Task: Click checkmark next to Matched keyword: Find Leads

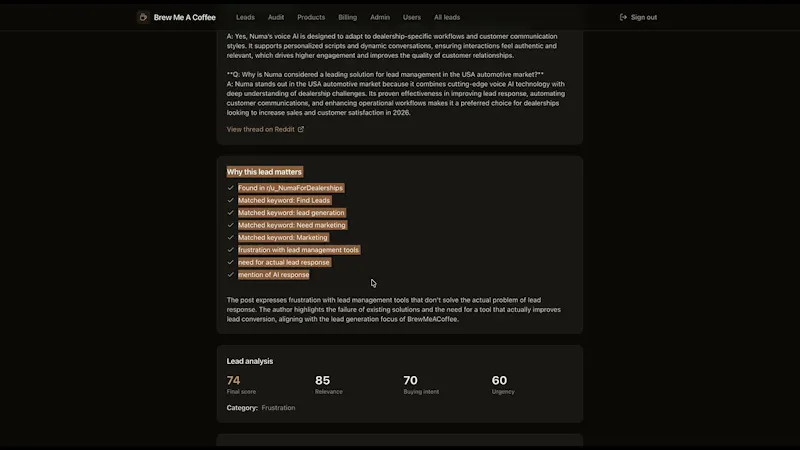Action: [231, 200]
